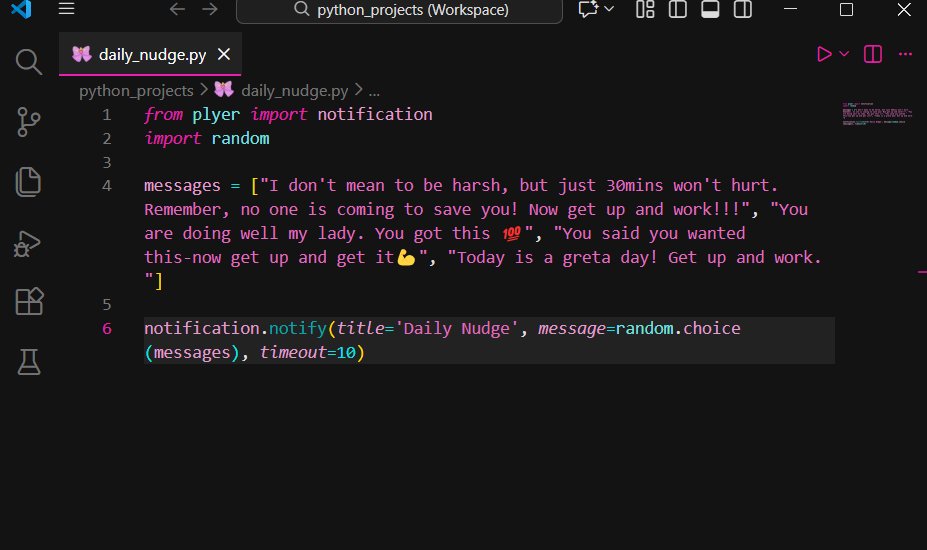927x550 pixels.
Task: Maximize the VS Code window
Action: click(x=847, y=9)
